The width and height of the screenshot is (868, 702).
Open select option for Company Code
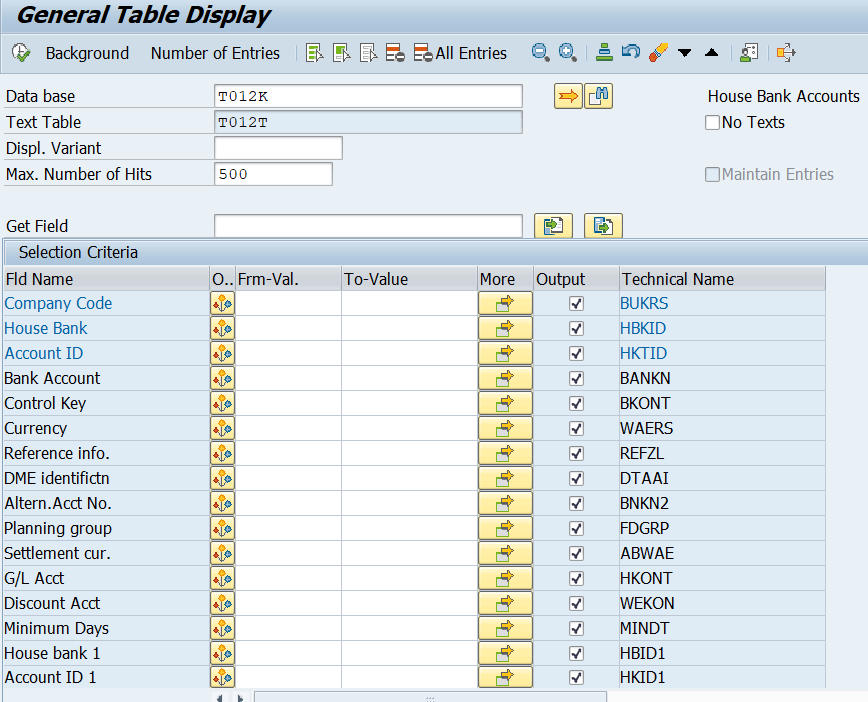point(223,303)
